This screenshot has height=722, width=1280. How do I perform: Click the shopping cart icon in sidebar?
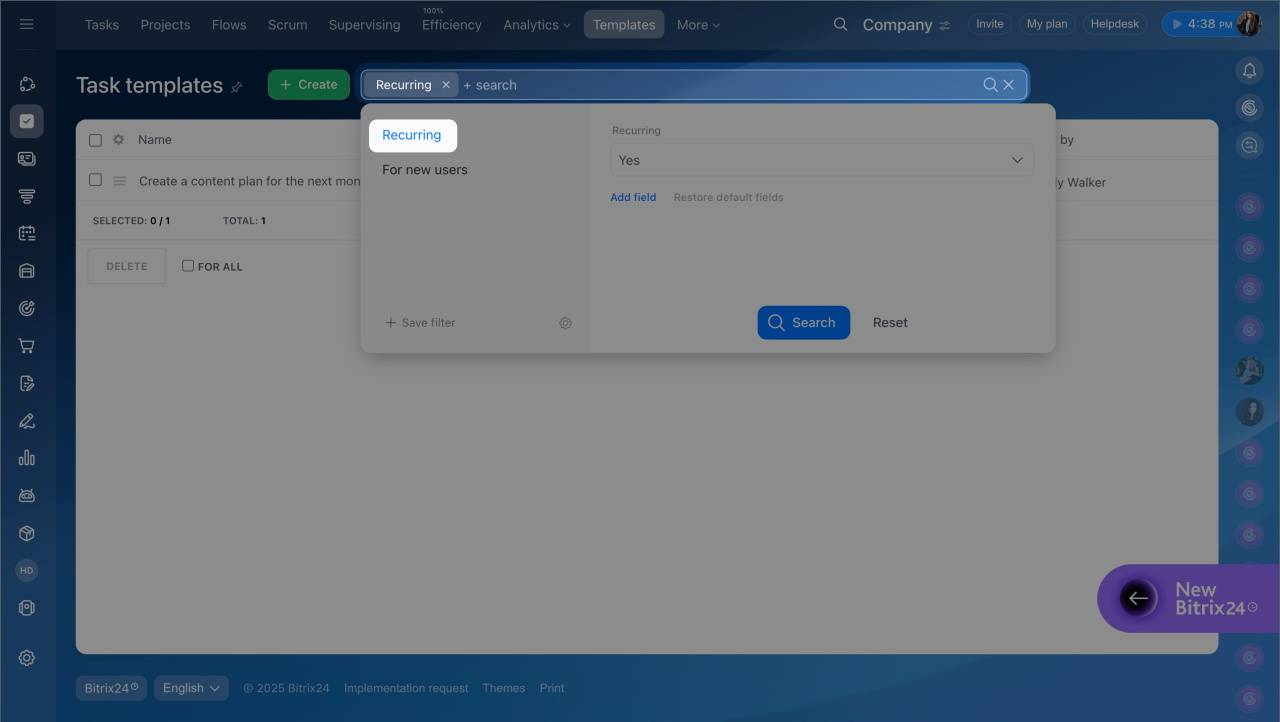[27, 346]
